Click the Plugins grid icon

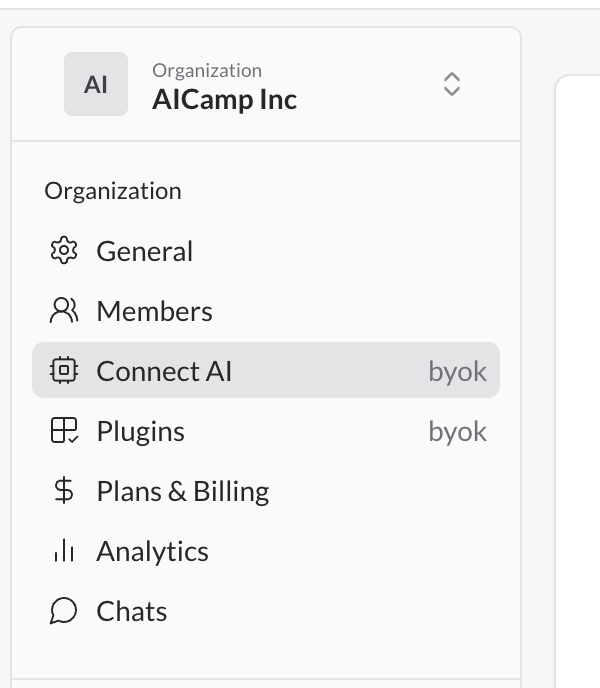[x=64, y=430]
